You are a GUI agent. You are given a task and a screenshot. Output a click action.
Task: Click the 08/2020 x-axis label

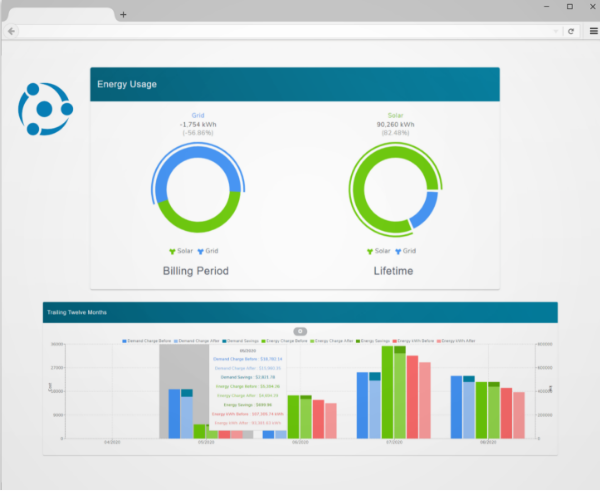[x=488, y=442]
